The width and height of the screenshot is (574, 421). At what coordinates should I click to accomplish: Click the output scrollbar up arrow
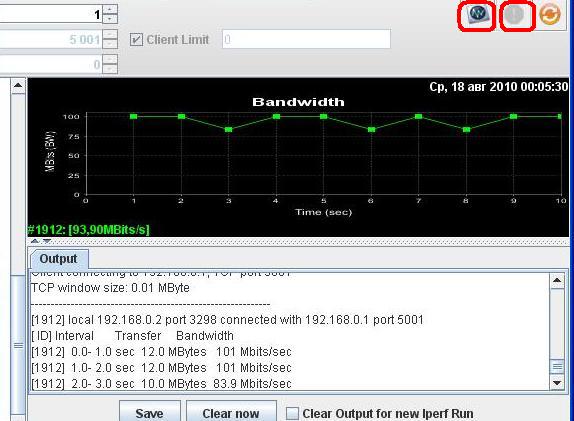557,281
